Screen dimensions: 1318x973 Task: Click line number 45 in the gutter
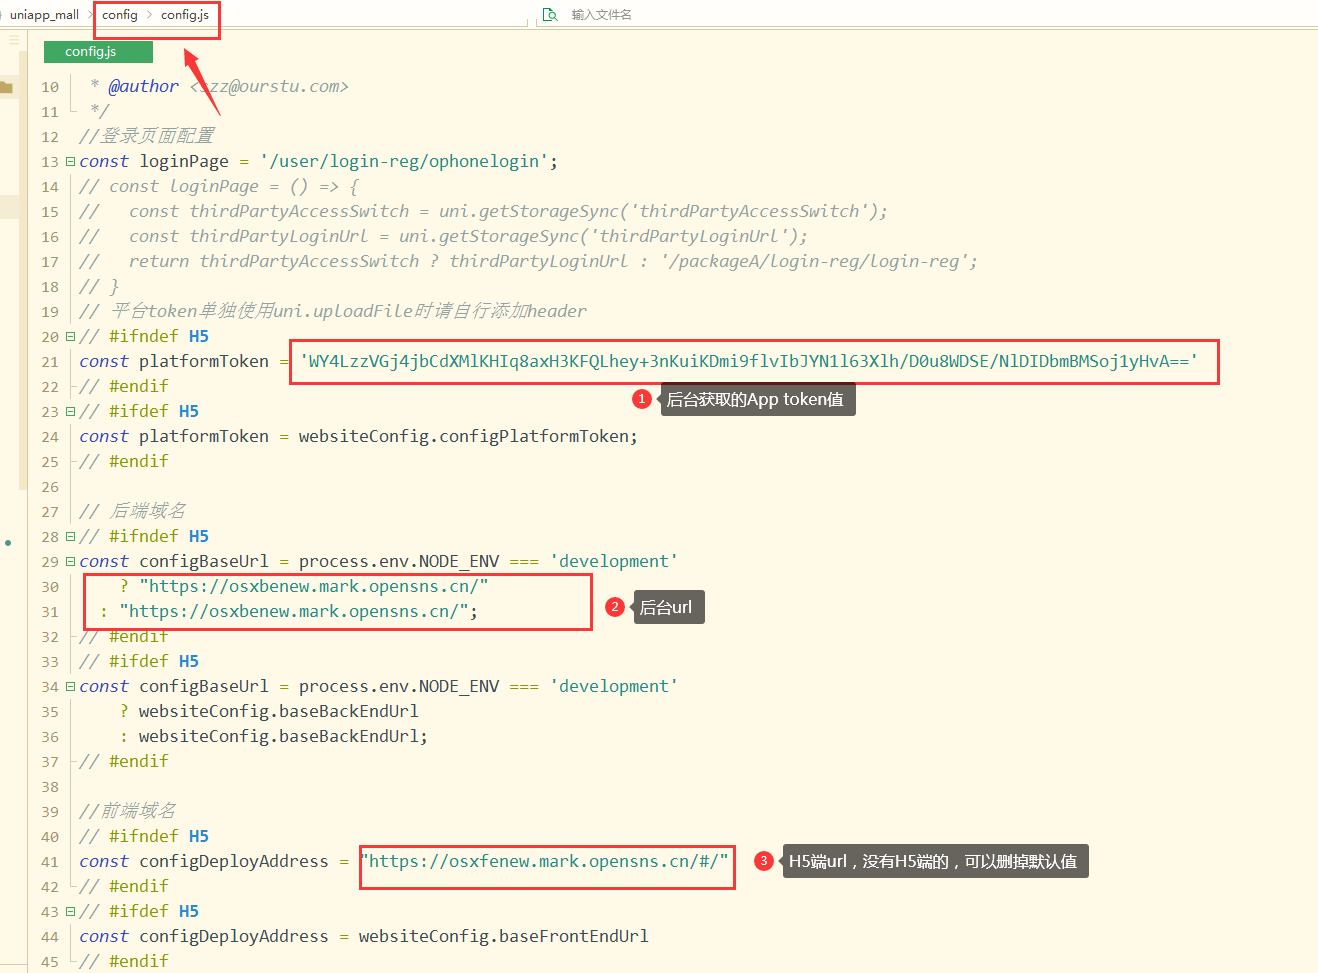(50, 962)
